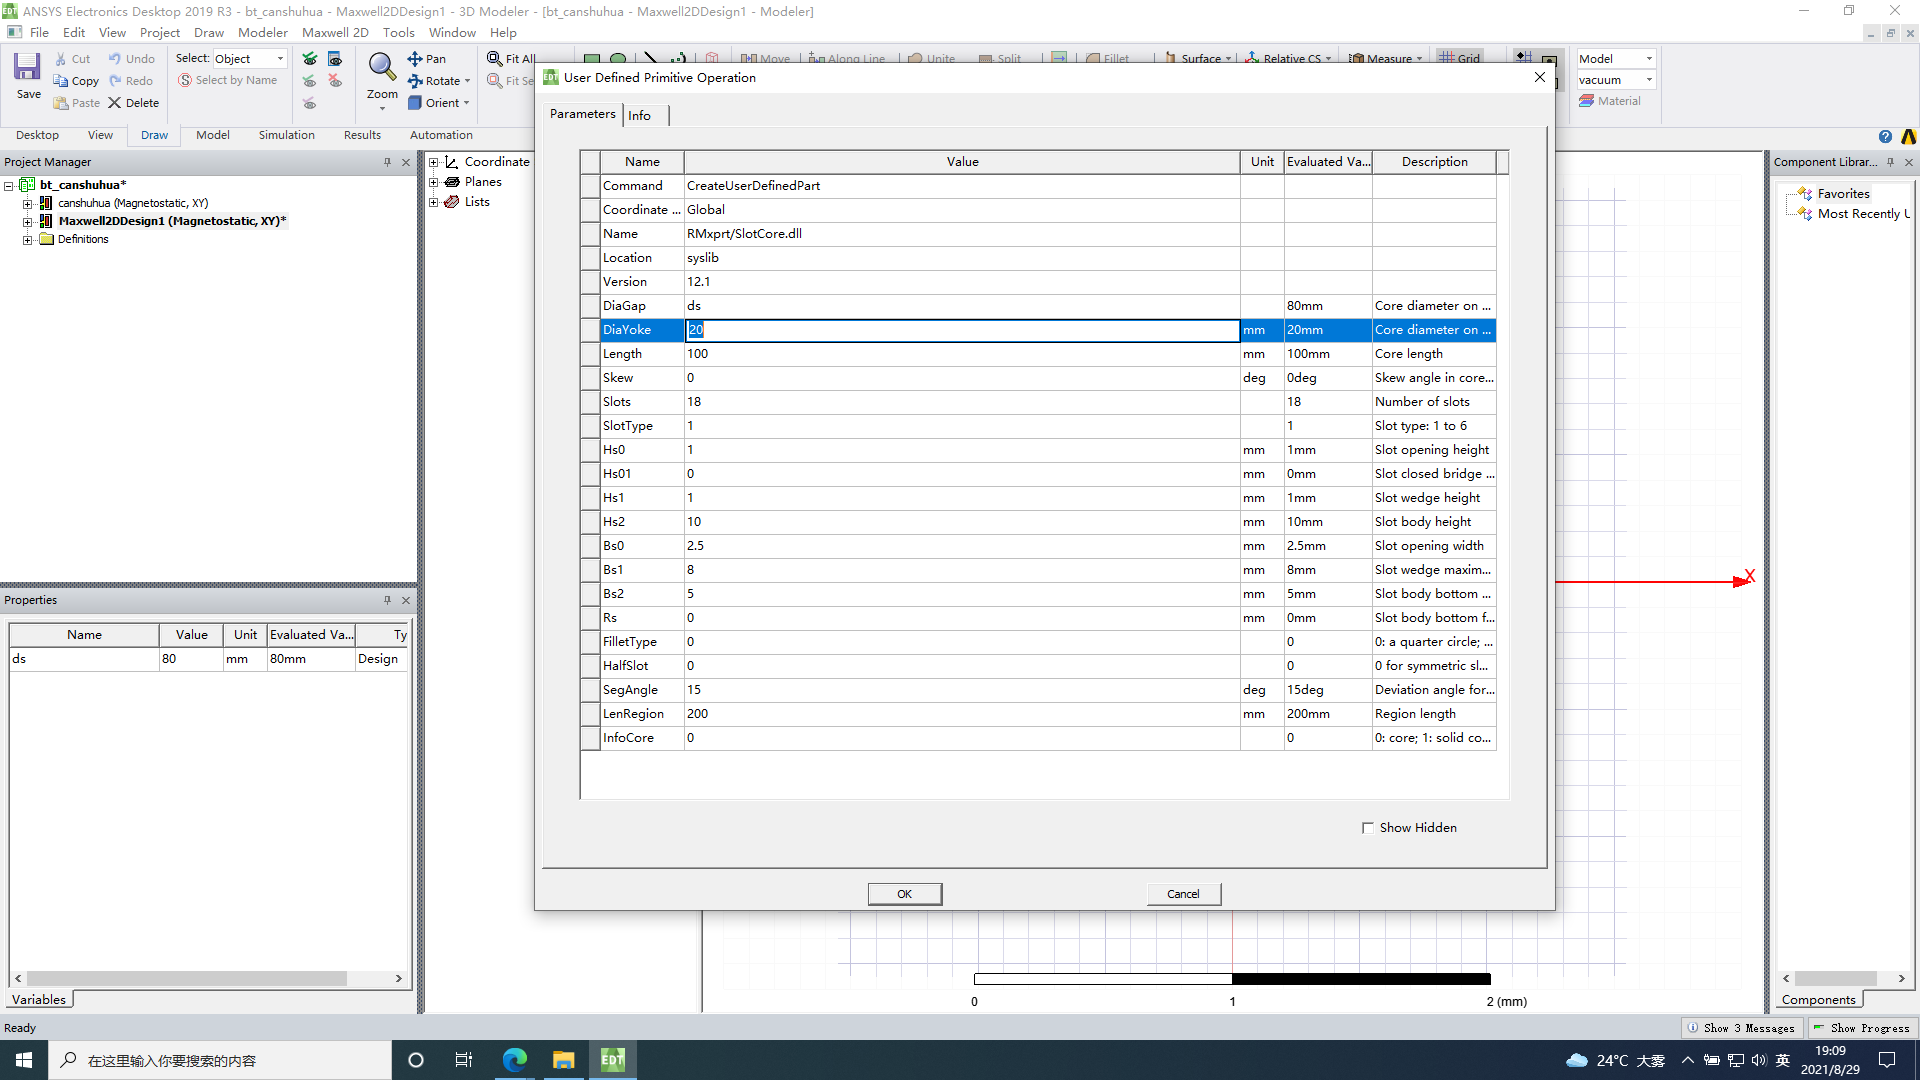Screen dimensions: 1920x1080
Task: Click the OK button in the dialog
Action: (x=904, y=894)
